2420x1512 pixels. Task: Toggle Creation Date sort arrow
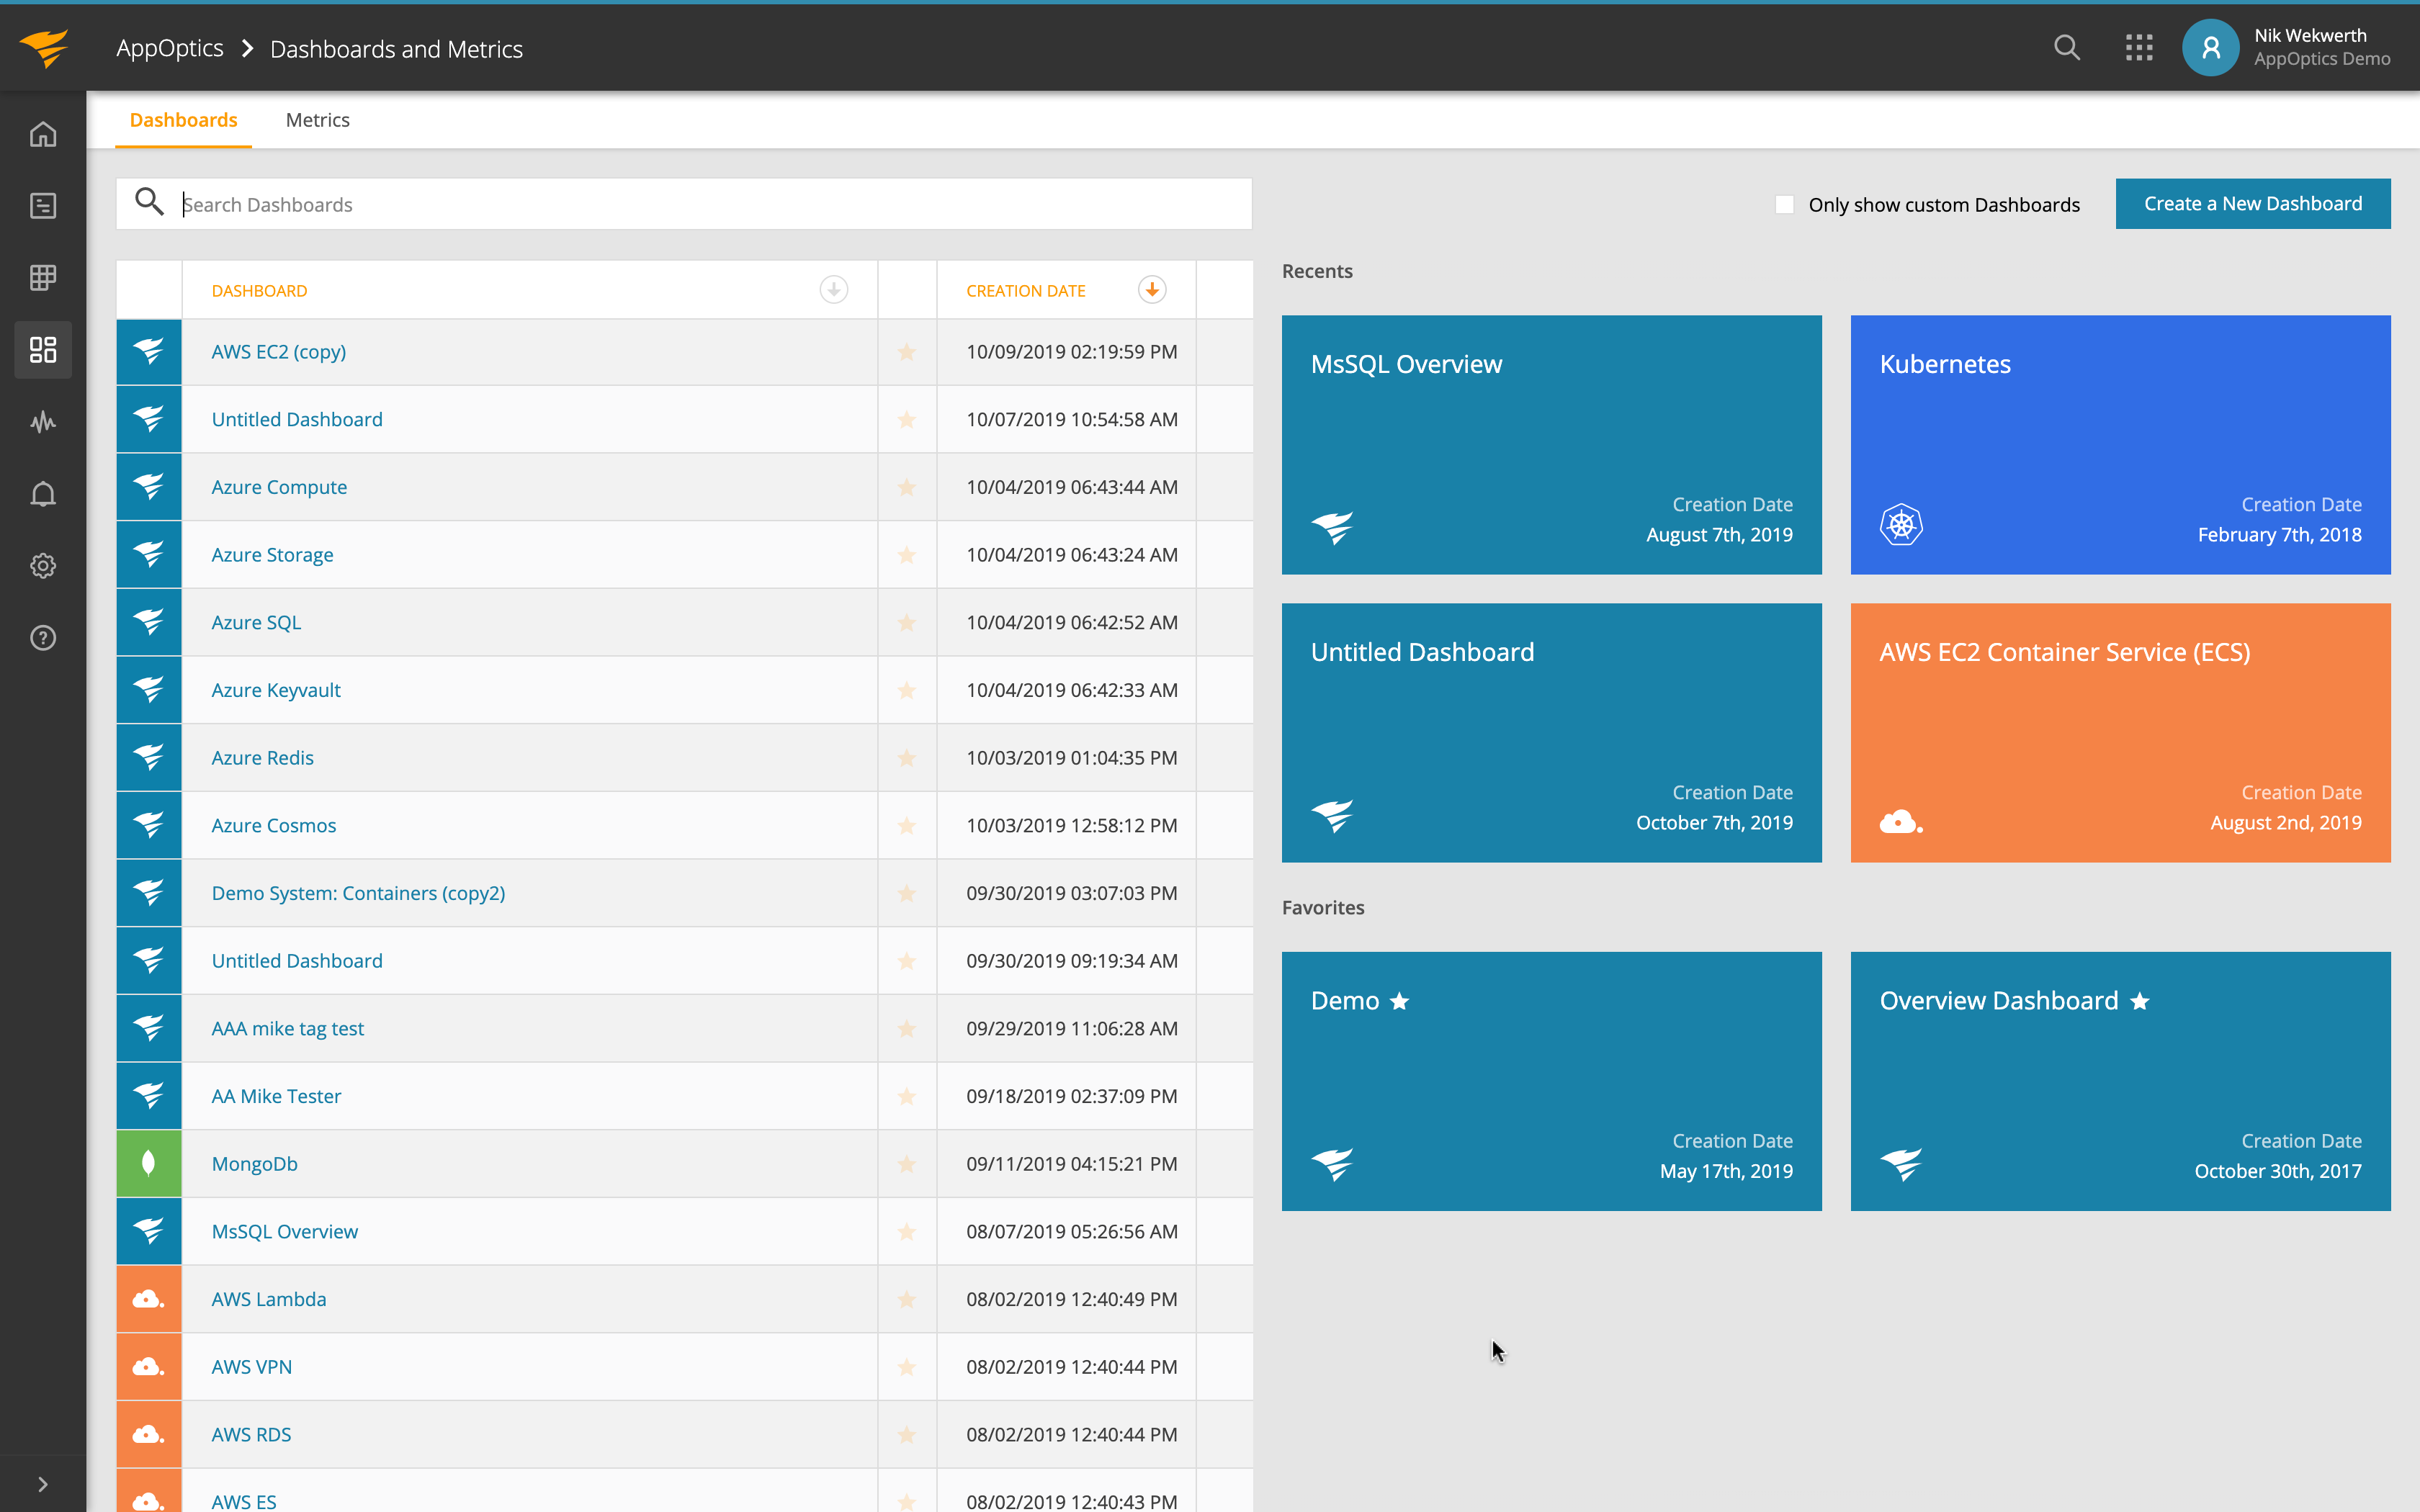(x=1152, y=290)
